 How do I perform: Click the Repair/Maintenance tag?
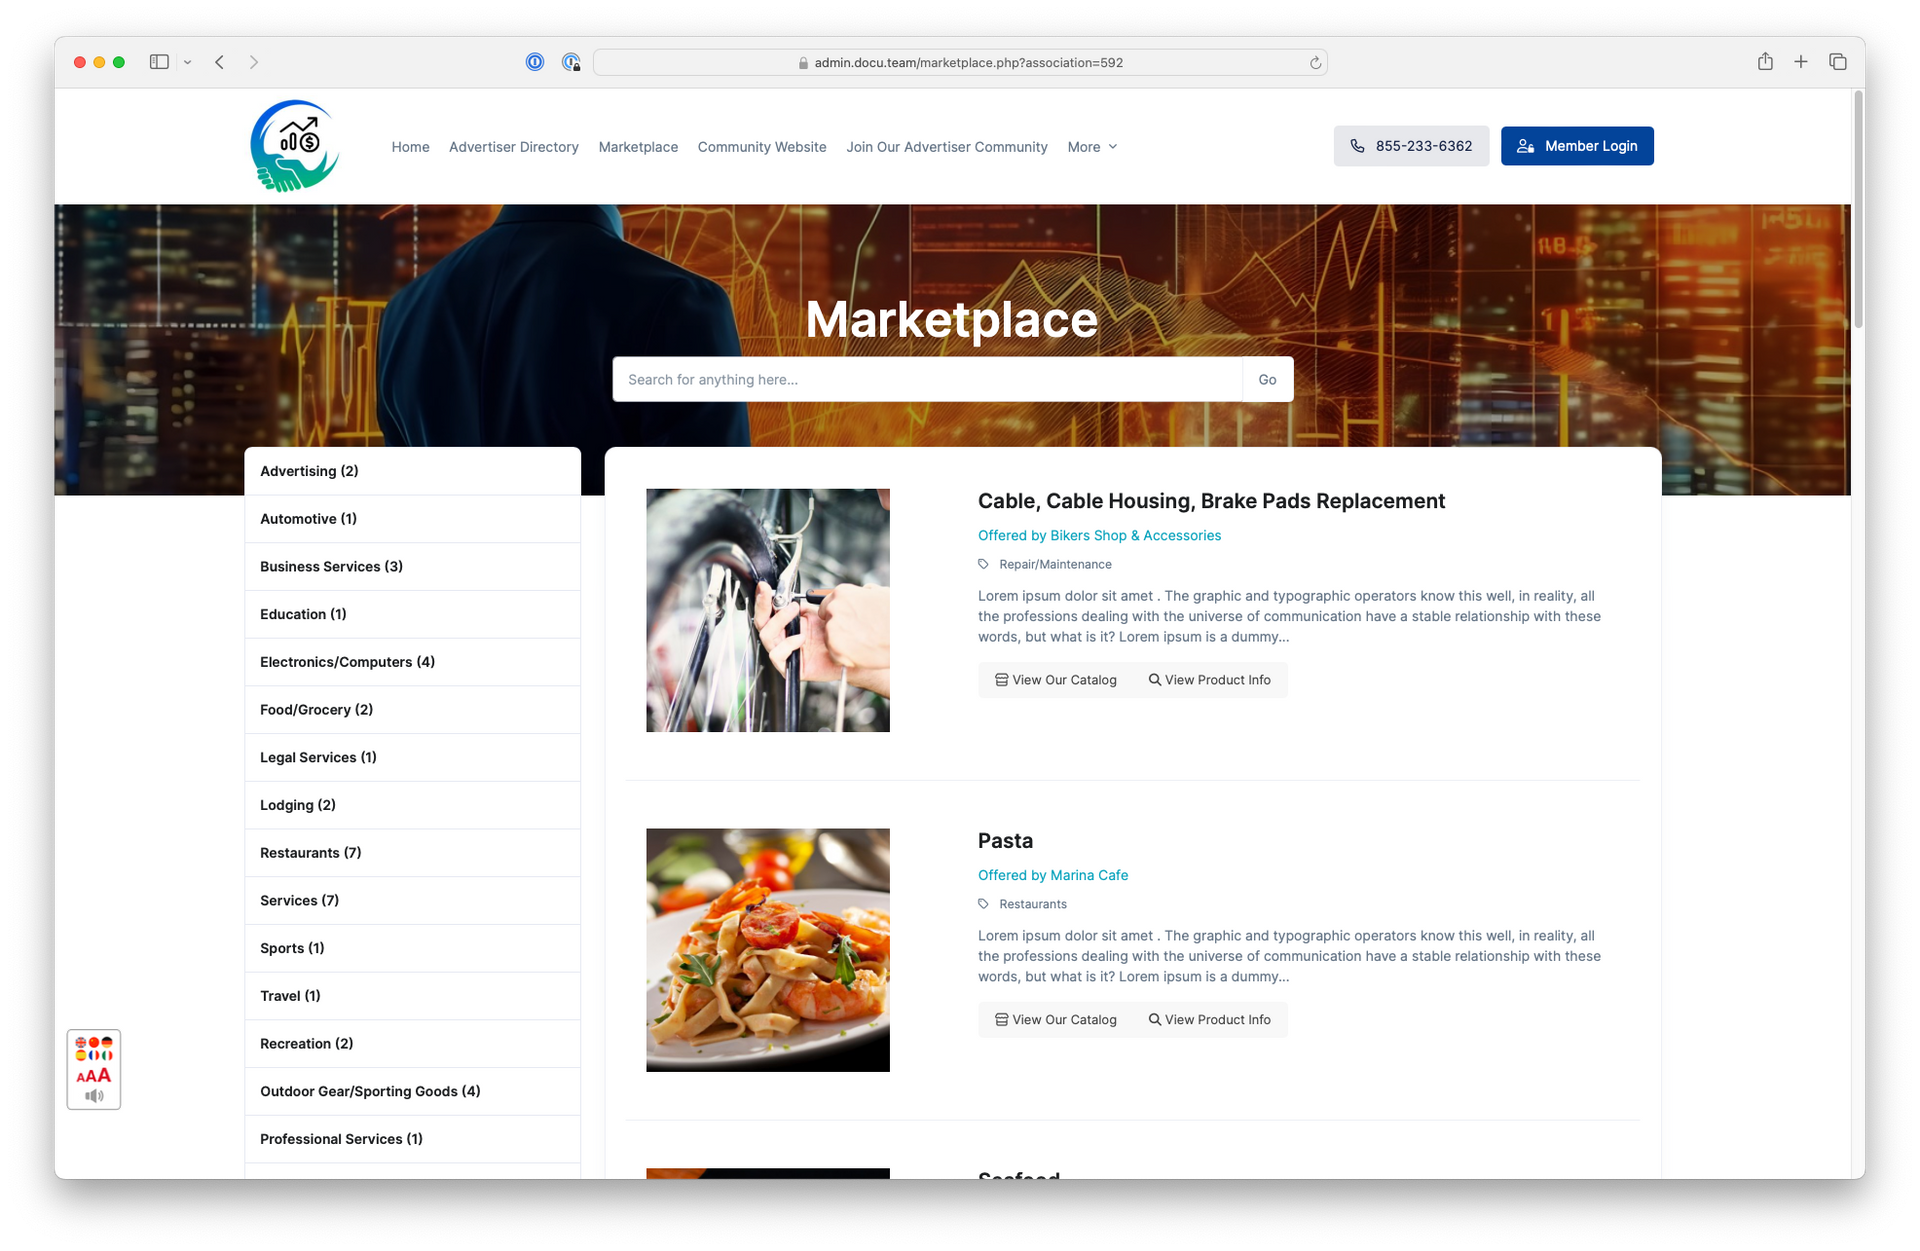pyautogui.click(x=1055, y=565)
